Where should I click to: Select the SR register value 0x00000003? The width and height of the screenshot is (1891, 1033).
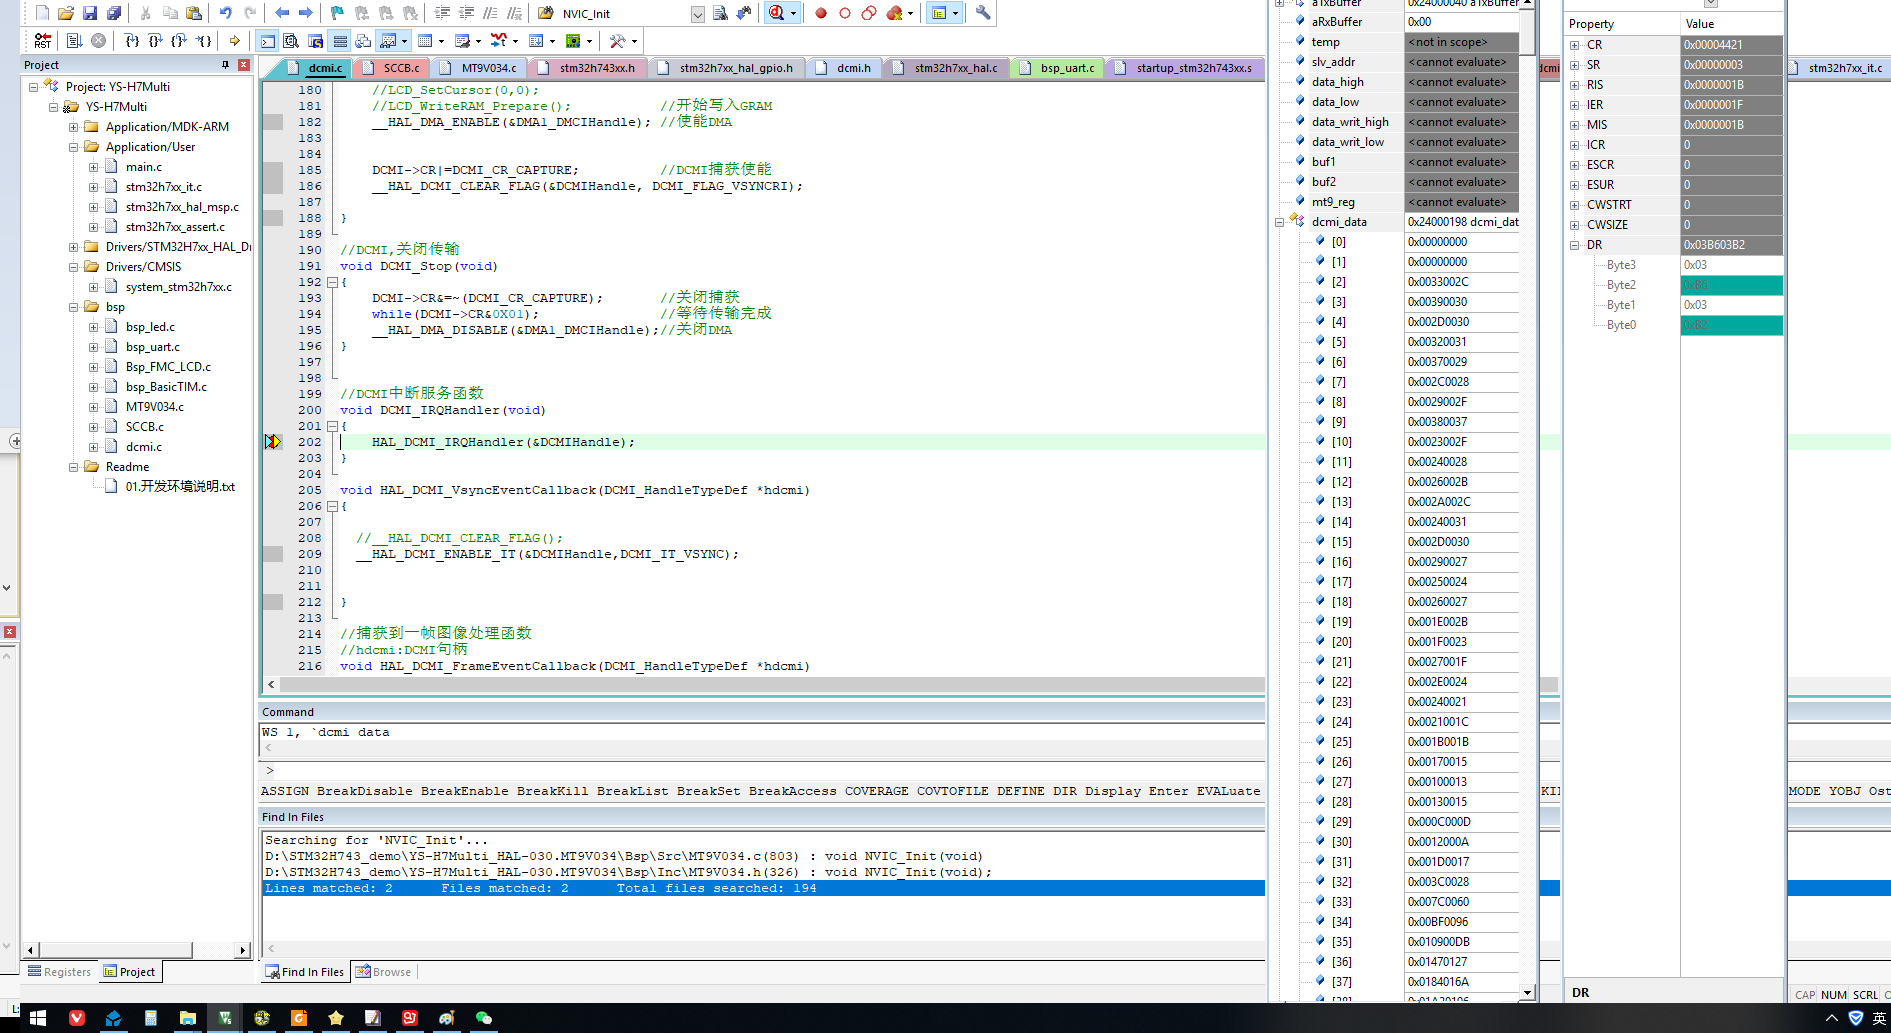1731,65
